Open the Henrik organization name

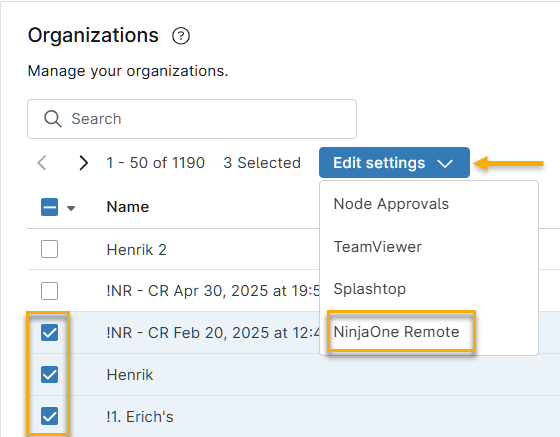pyautogui.click(x=130, y=375)
